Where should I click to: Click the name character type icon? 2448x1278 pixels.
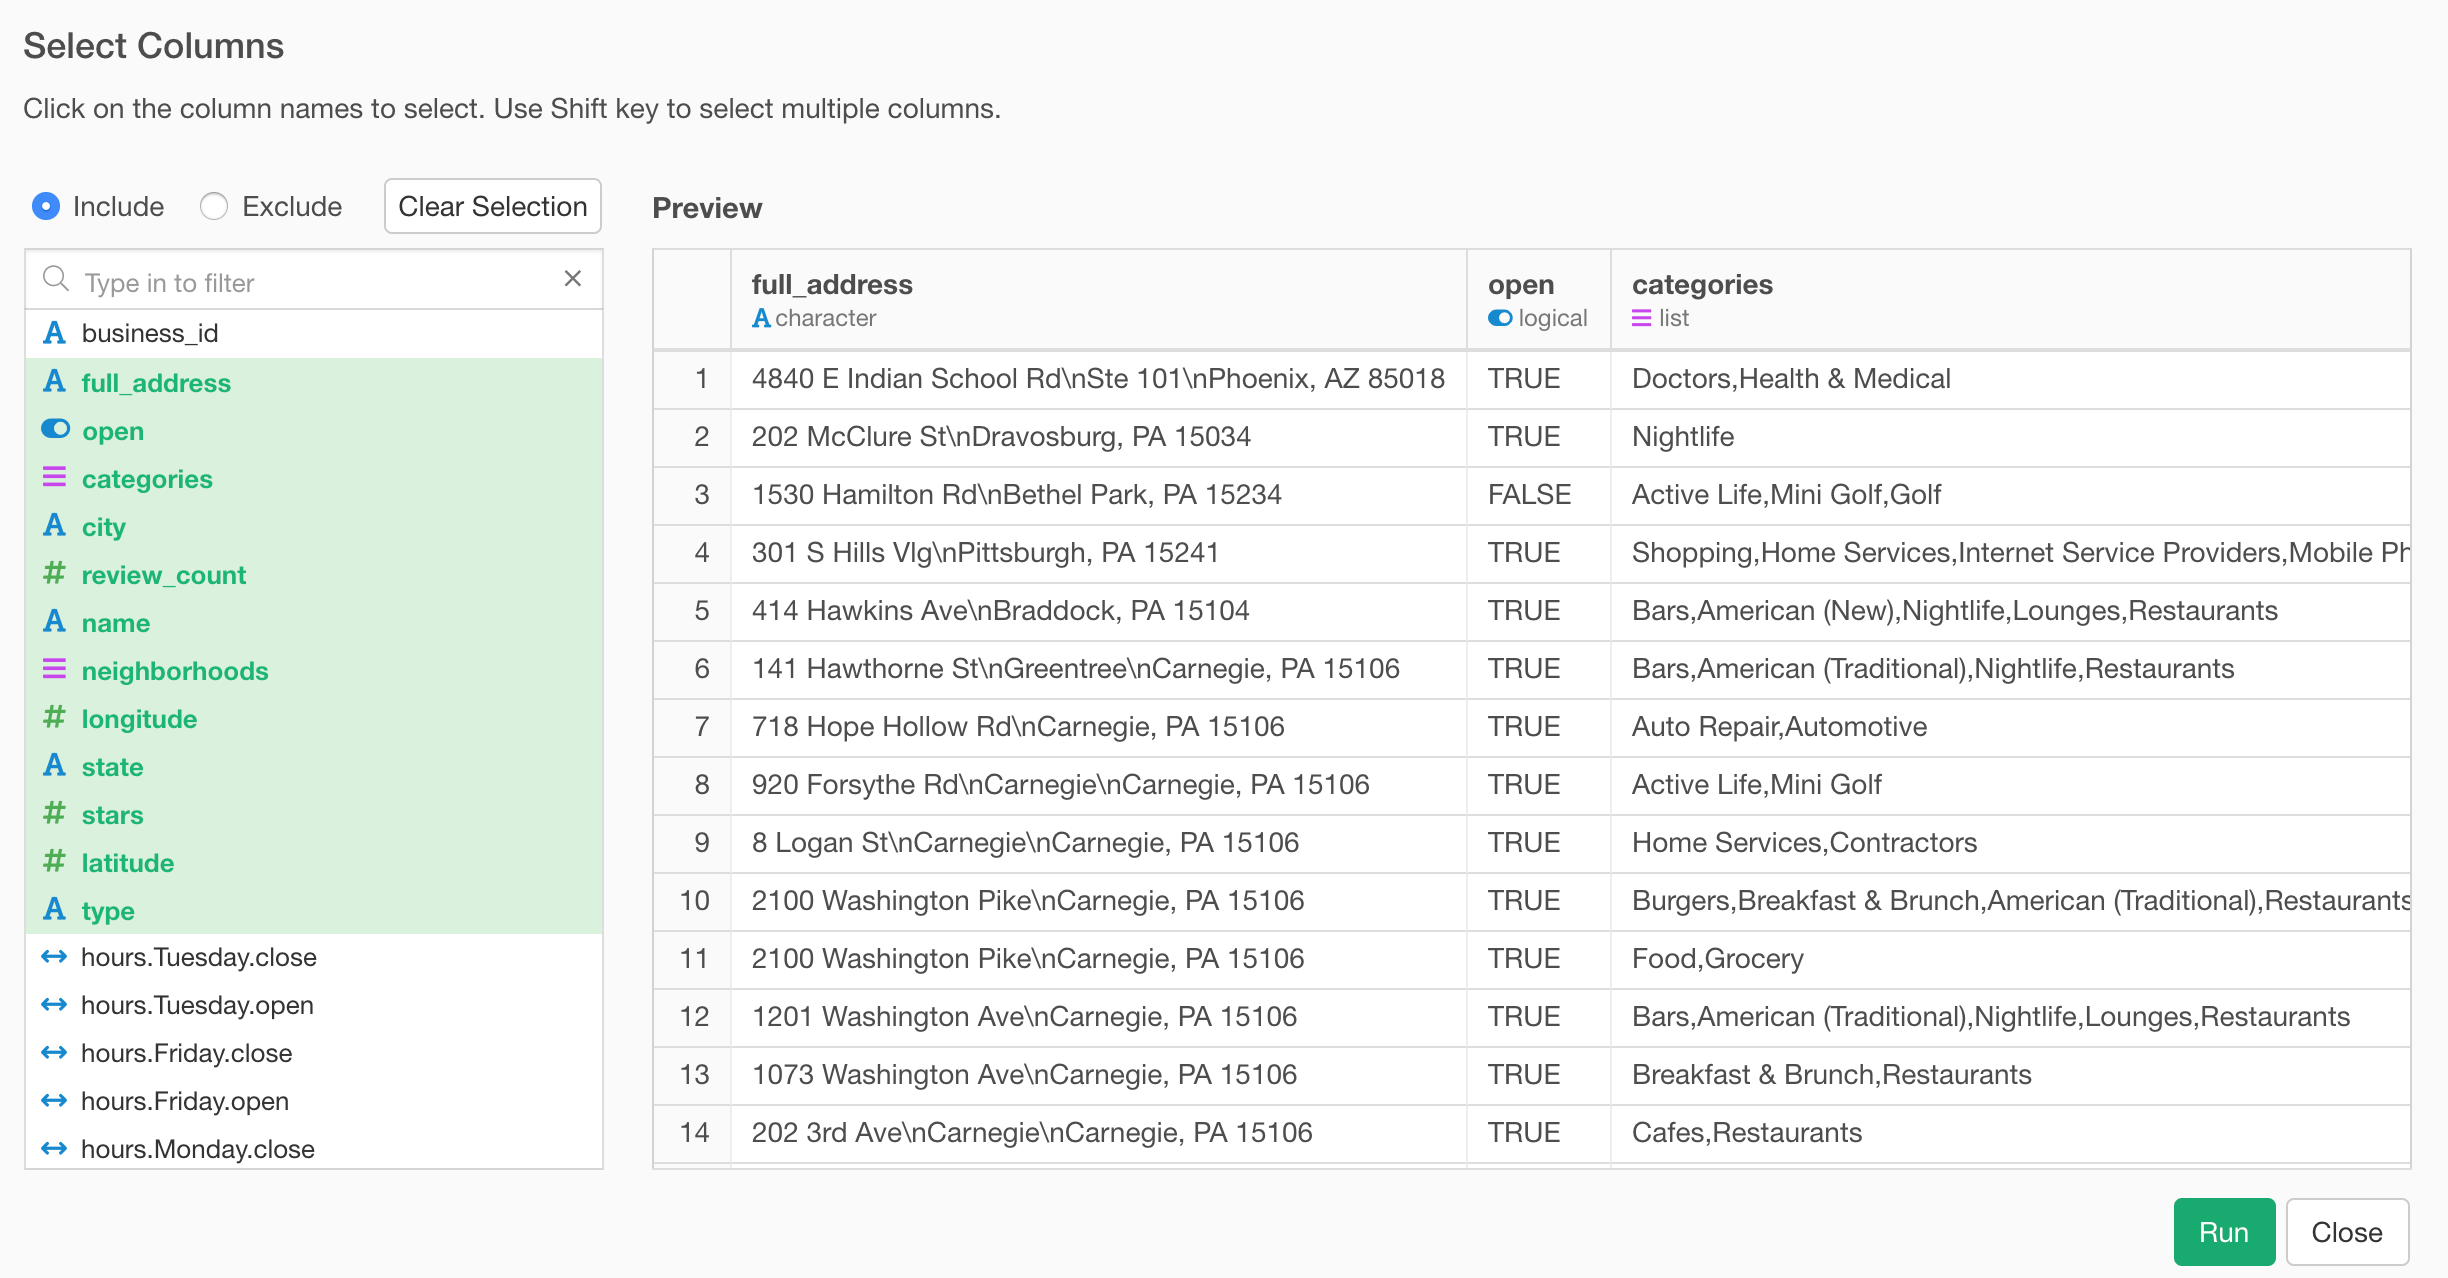pos(54,621)
